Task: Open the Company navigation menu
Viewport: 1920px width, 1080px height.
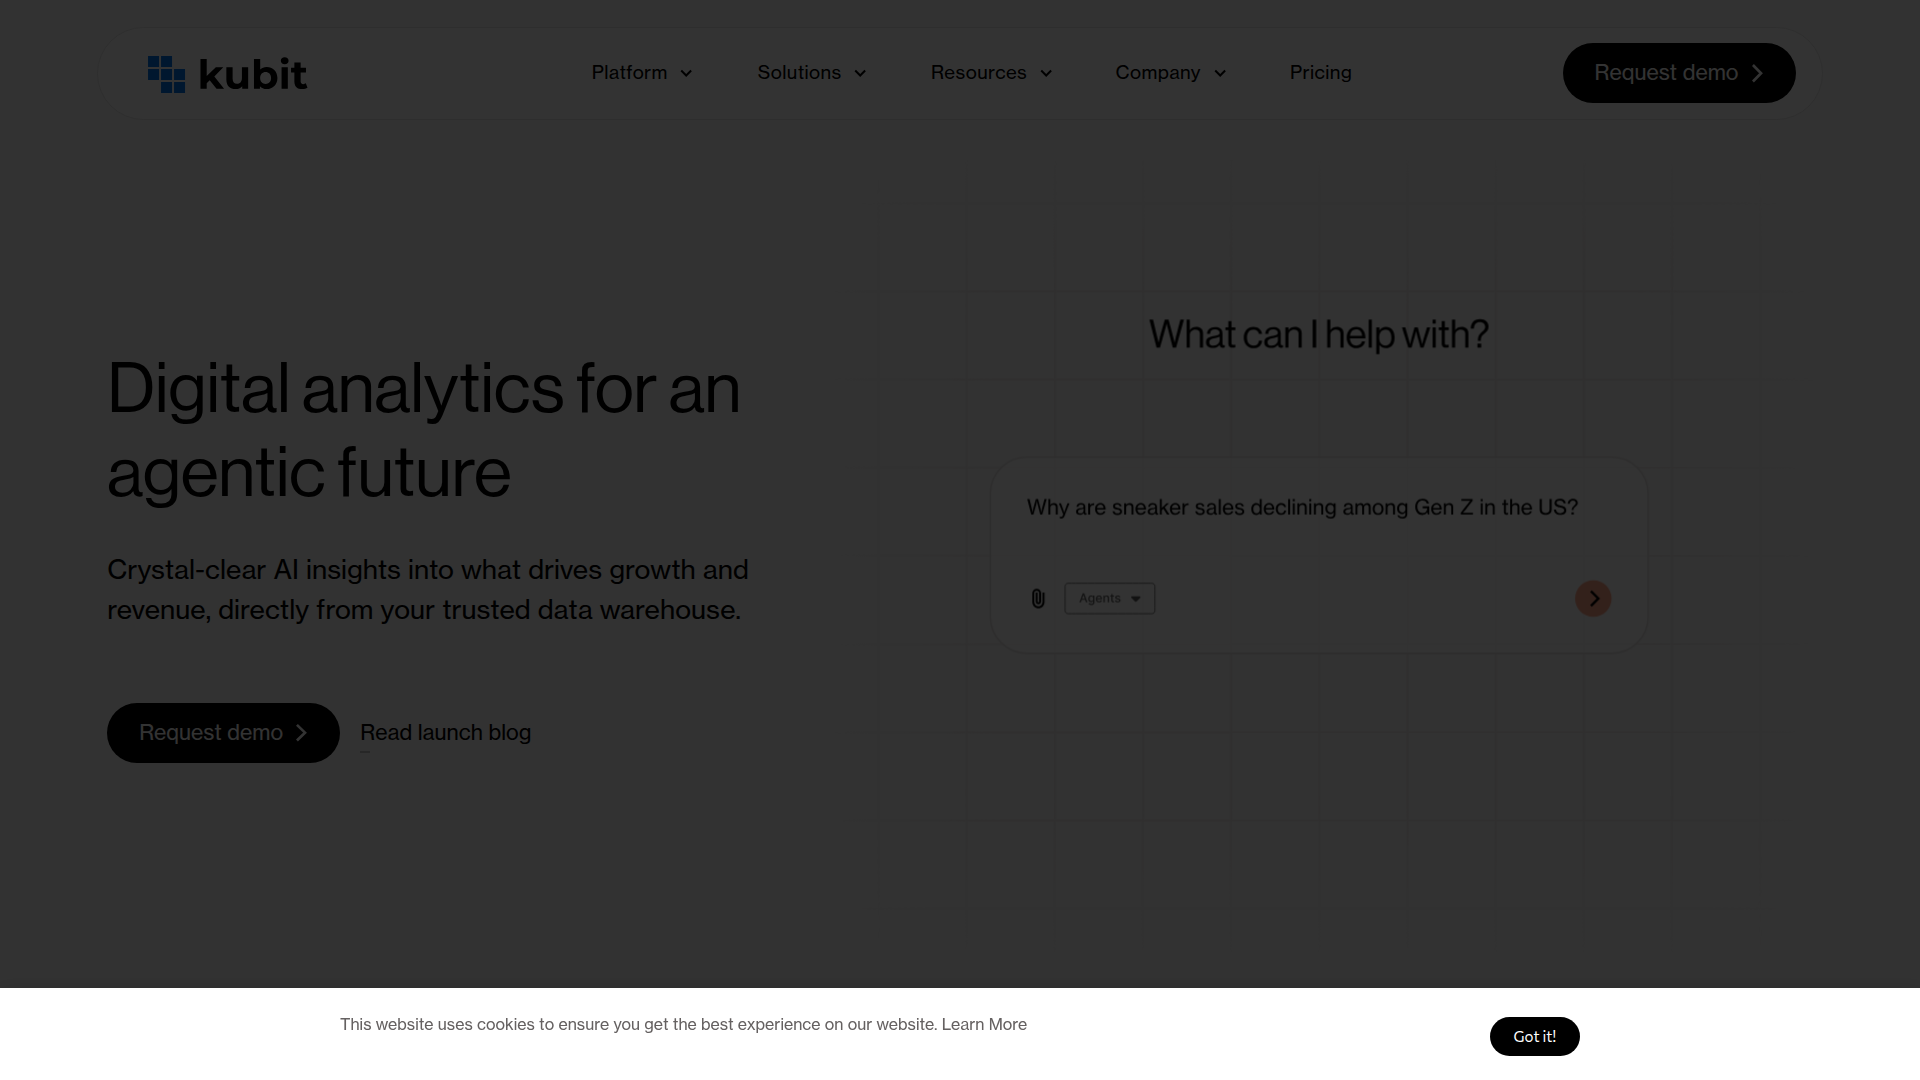Action: coord(1157,73)
